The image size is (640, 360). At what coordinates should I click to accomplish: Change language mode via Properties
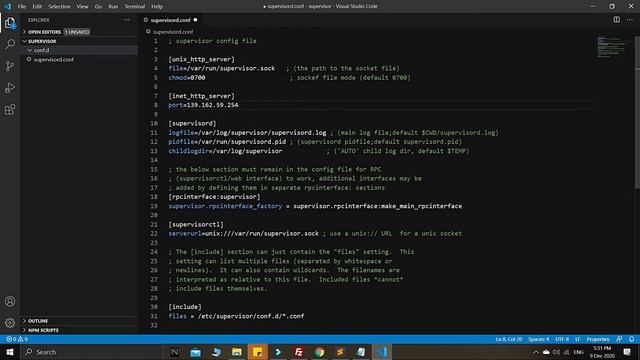pyautogui.click(x=598, y=339)
